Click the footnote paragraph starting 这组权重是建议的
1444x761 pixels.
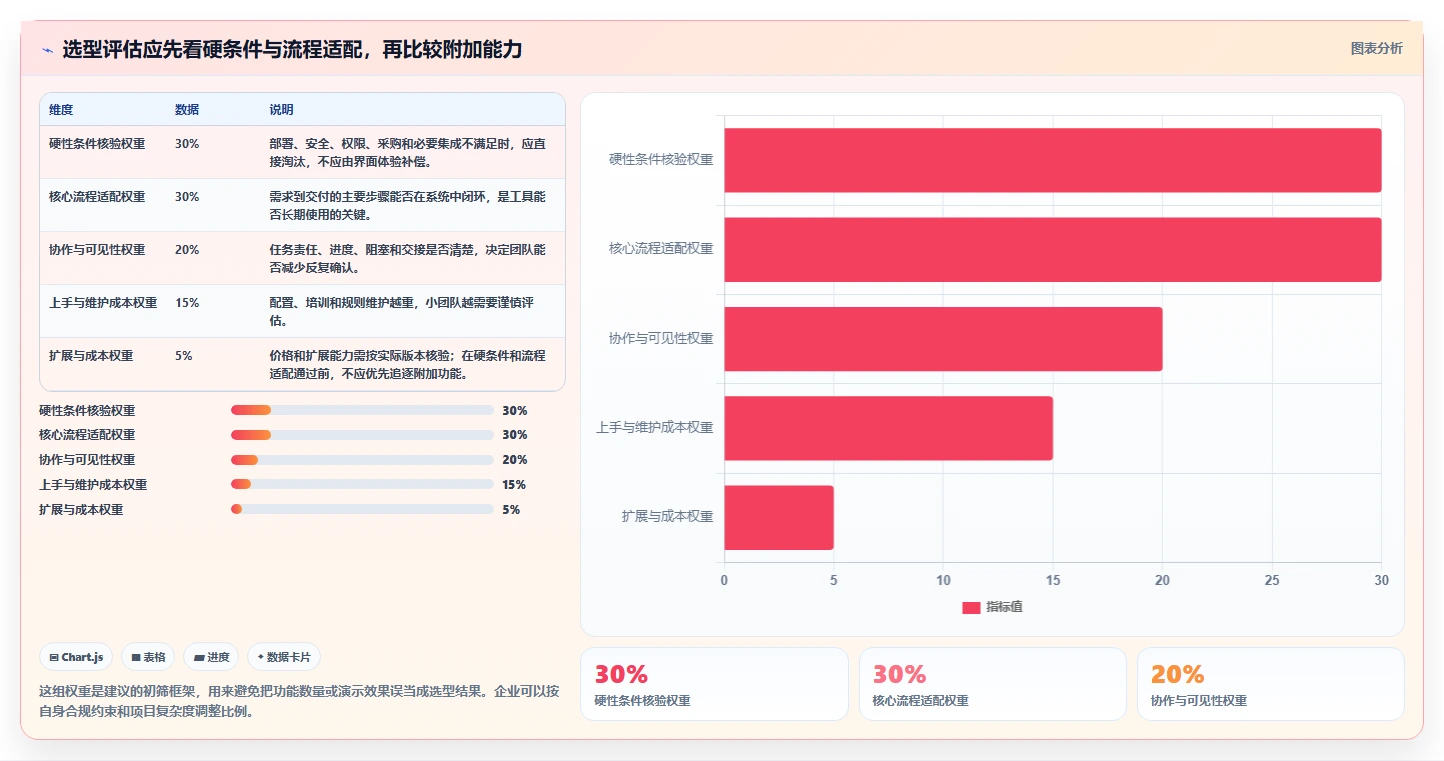pos(301,701)
